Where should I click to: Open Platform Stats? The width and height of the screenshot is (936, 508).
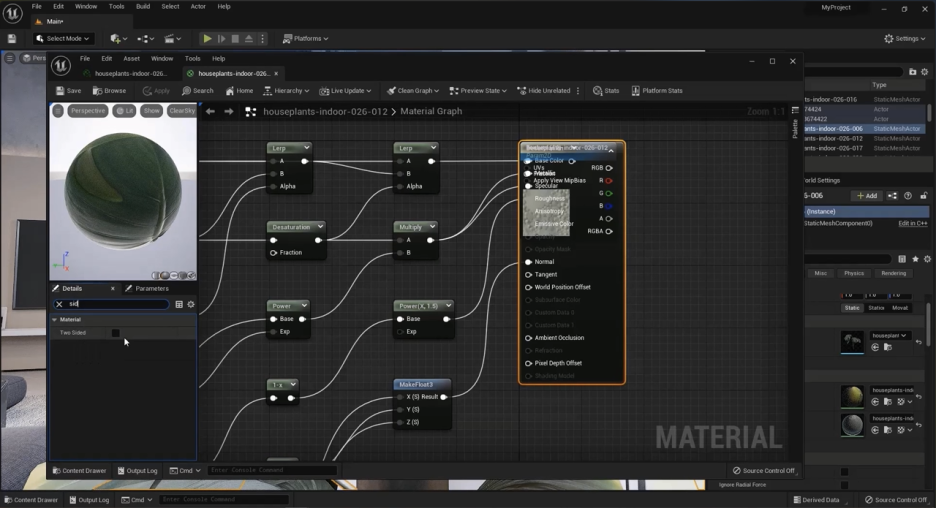[x=657, y=91]
